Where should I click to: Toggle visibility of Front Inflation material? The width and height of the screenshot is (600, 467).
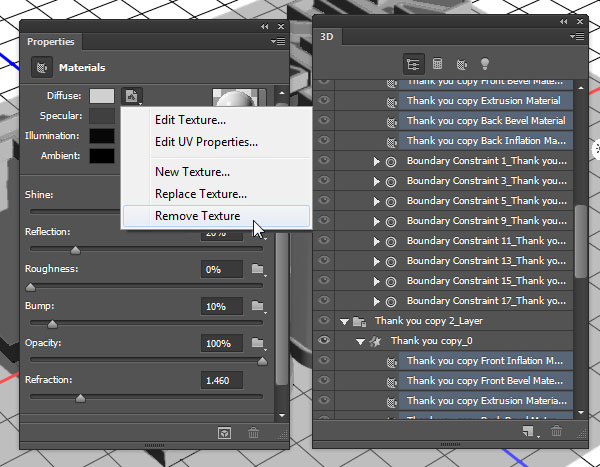[x=324, y=360]
